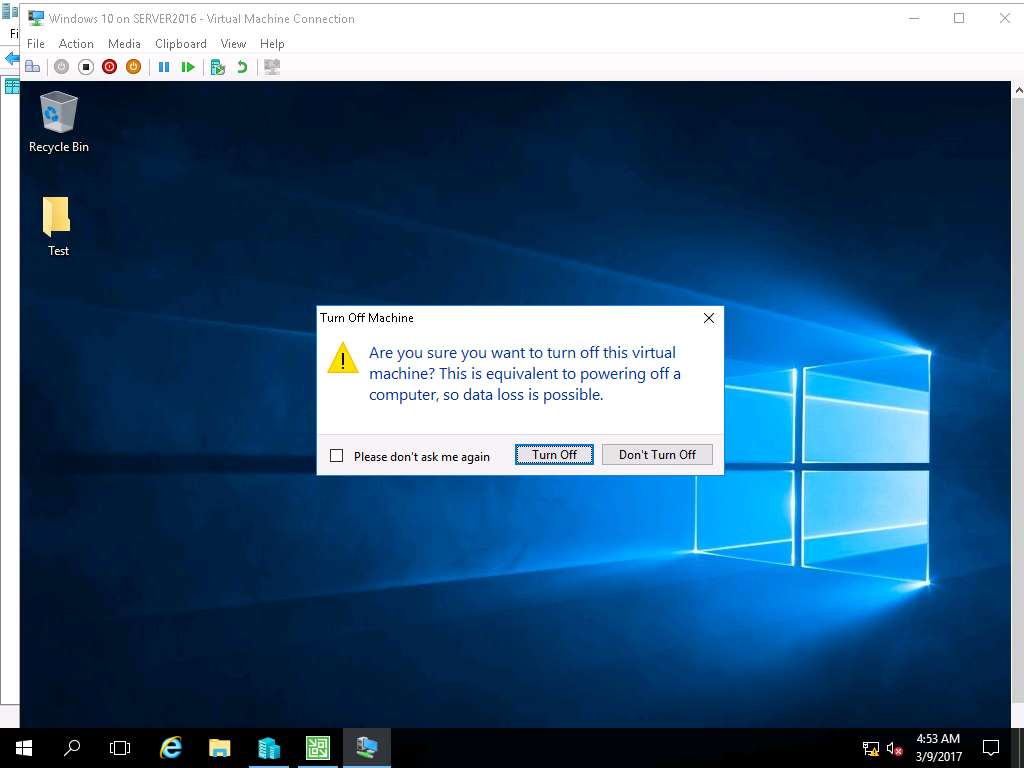Open the Action Center notification icon

[x=991, y=748]
